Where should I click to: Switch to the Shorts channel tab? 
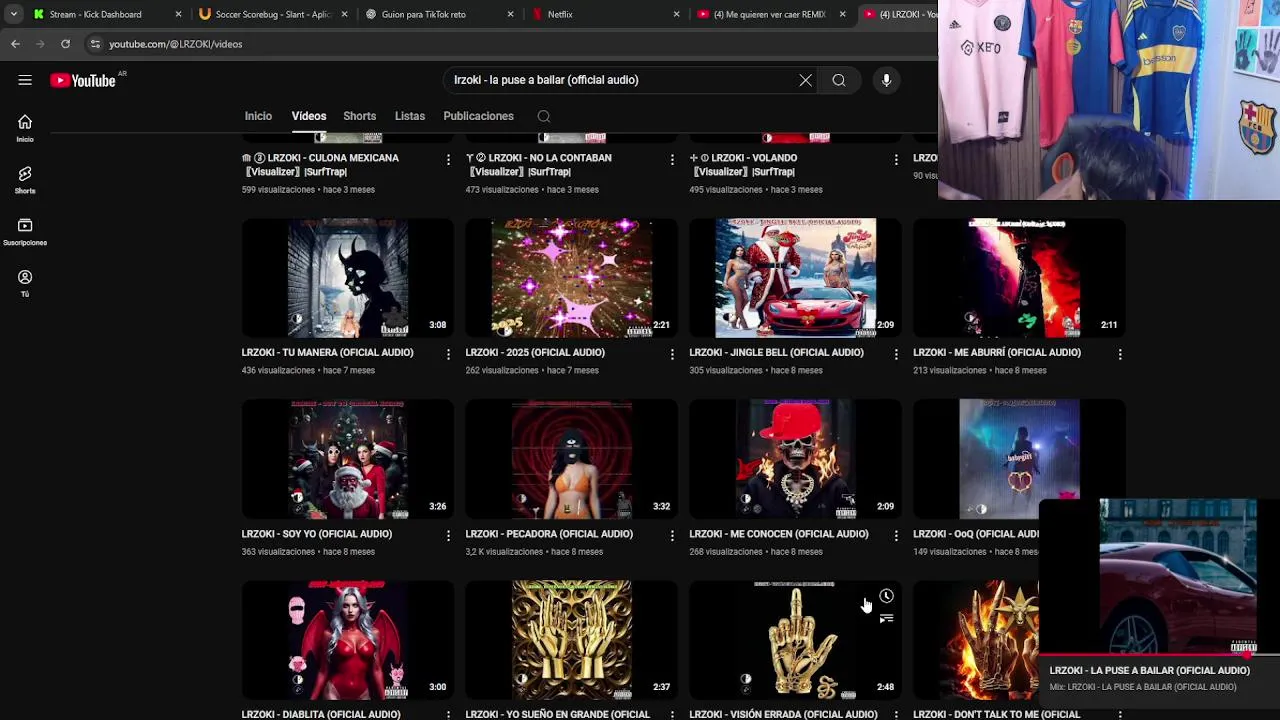point(360,116)
